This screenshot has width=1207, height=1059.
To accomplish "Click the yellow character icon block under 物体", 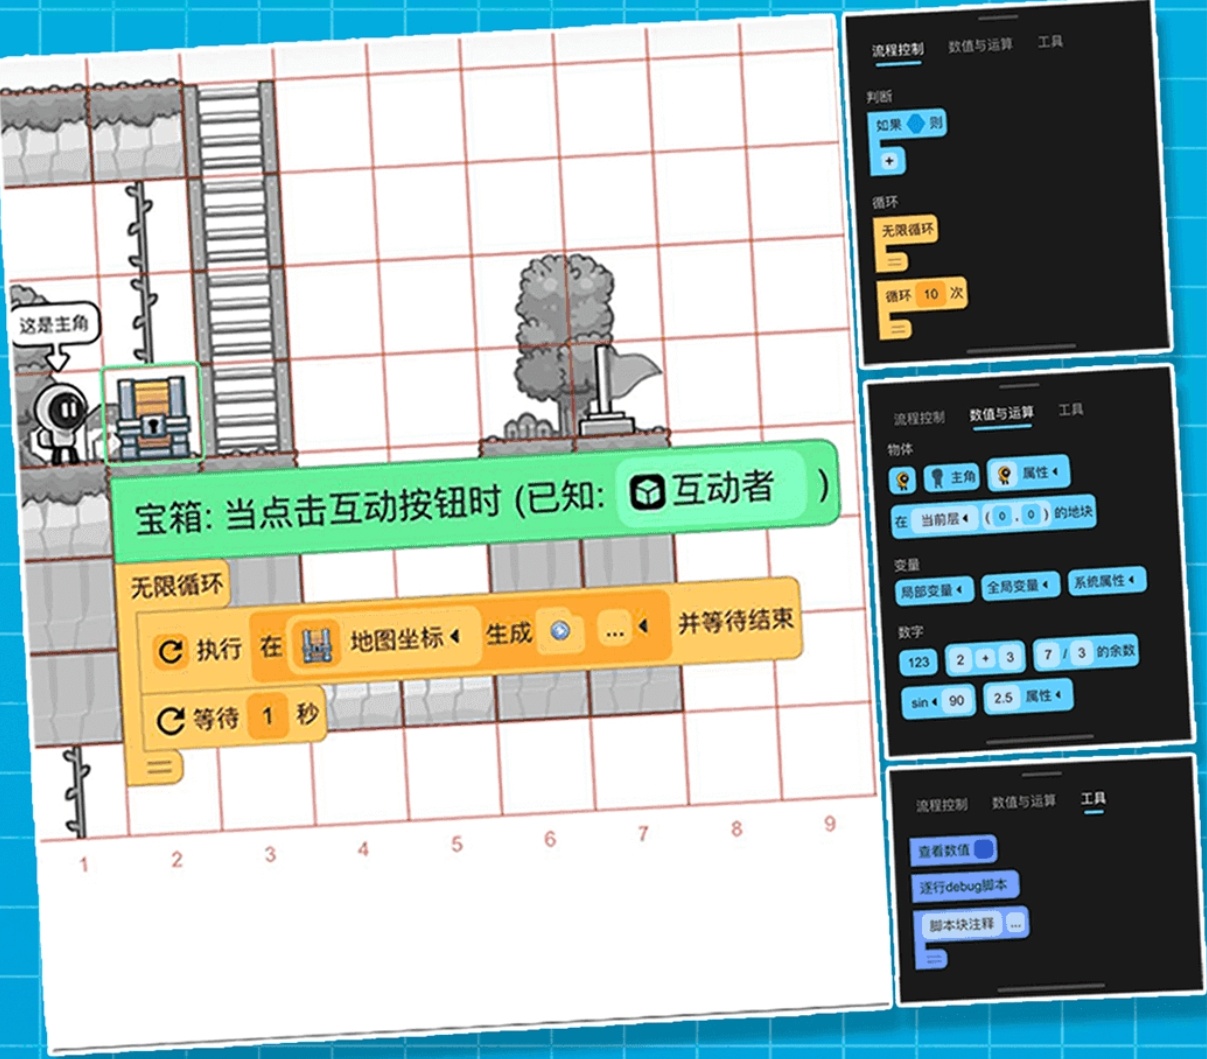I will pyautogui.click(x=902, y=480).
